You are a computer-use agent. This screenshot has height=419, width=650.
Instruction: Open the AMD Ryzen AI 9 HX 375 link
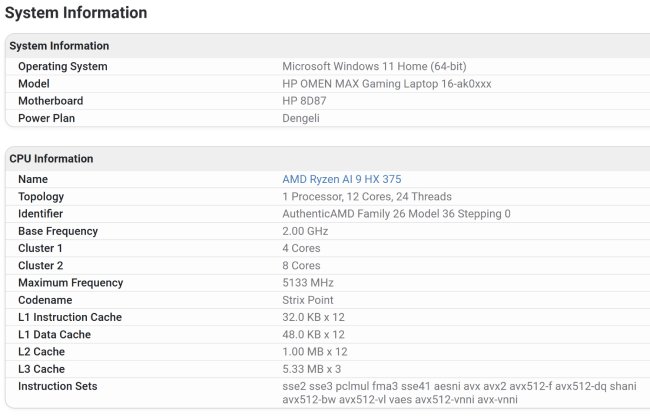[342, 179]
